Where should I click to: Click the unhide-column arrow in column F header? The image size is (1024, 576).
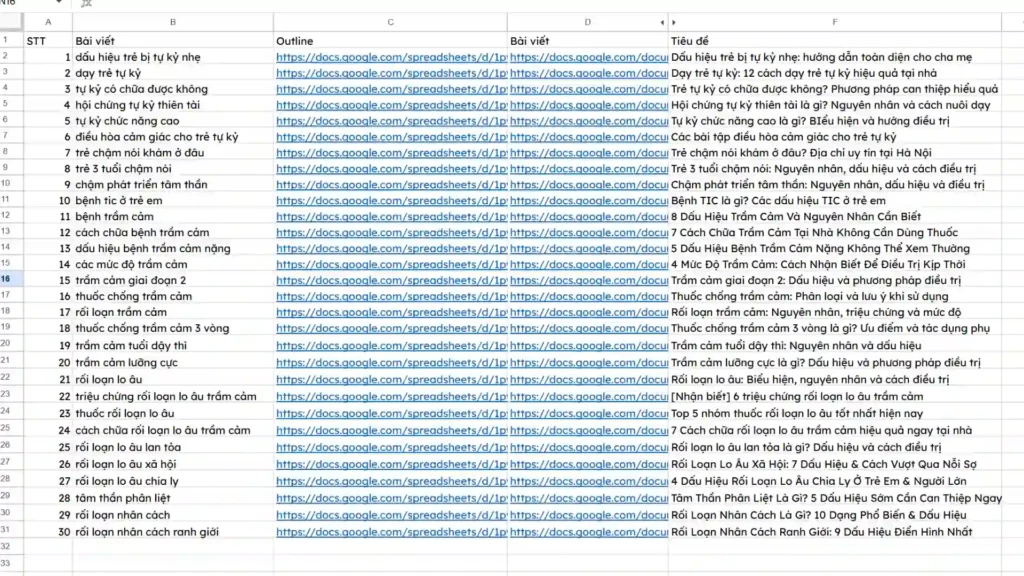click(x=674, y=23)
